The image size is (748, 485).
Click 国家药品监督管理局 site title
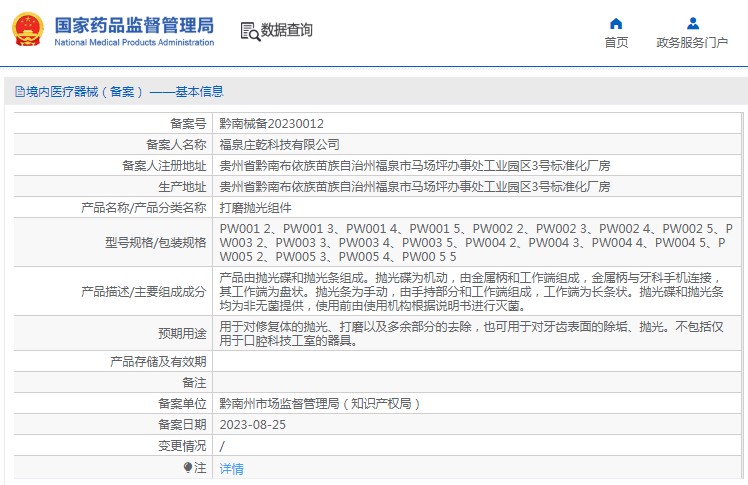pyautogui.click(x=135, y=25)
